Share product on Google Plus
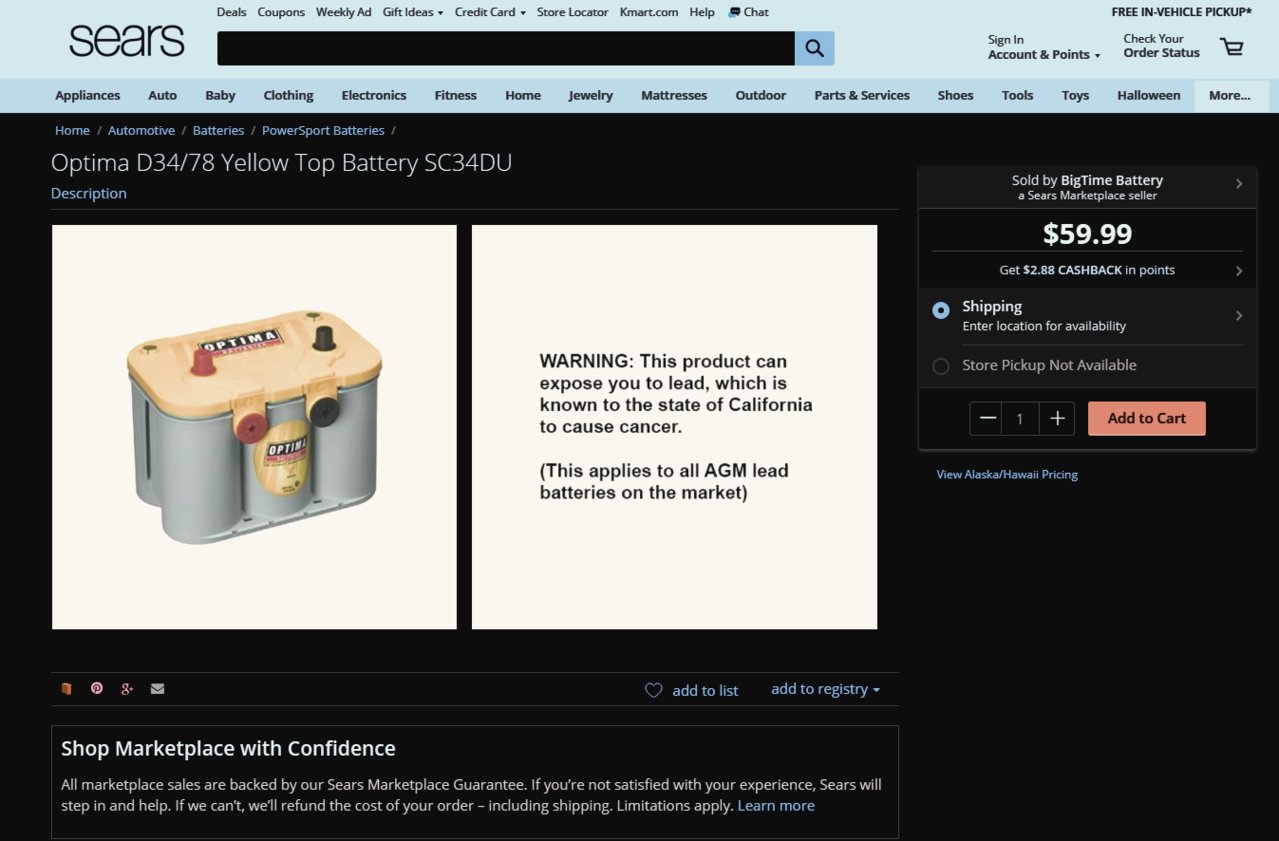1279x841 pixels. (127, 688)
